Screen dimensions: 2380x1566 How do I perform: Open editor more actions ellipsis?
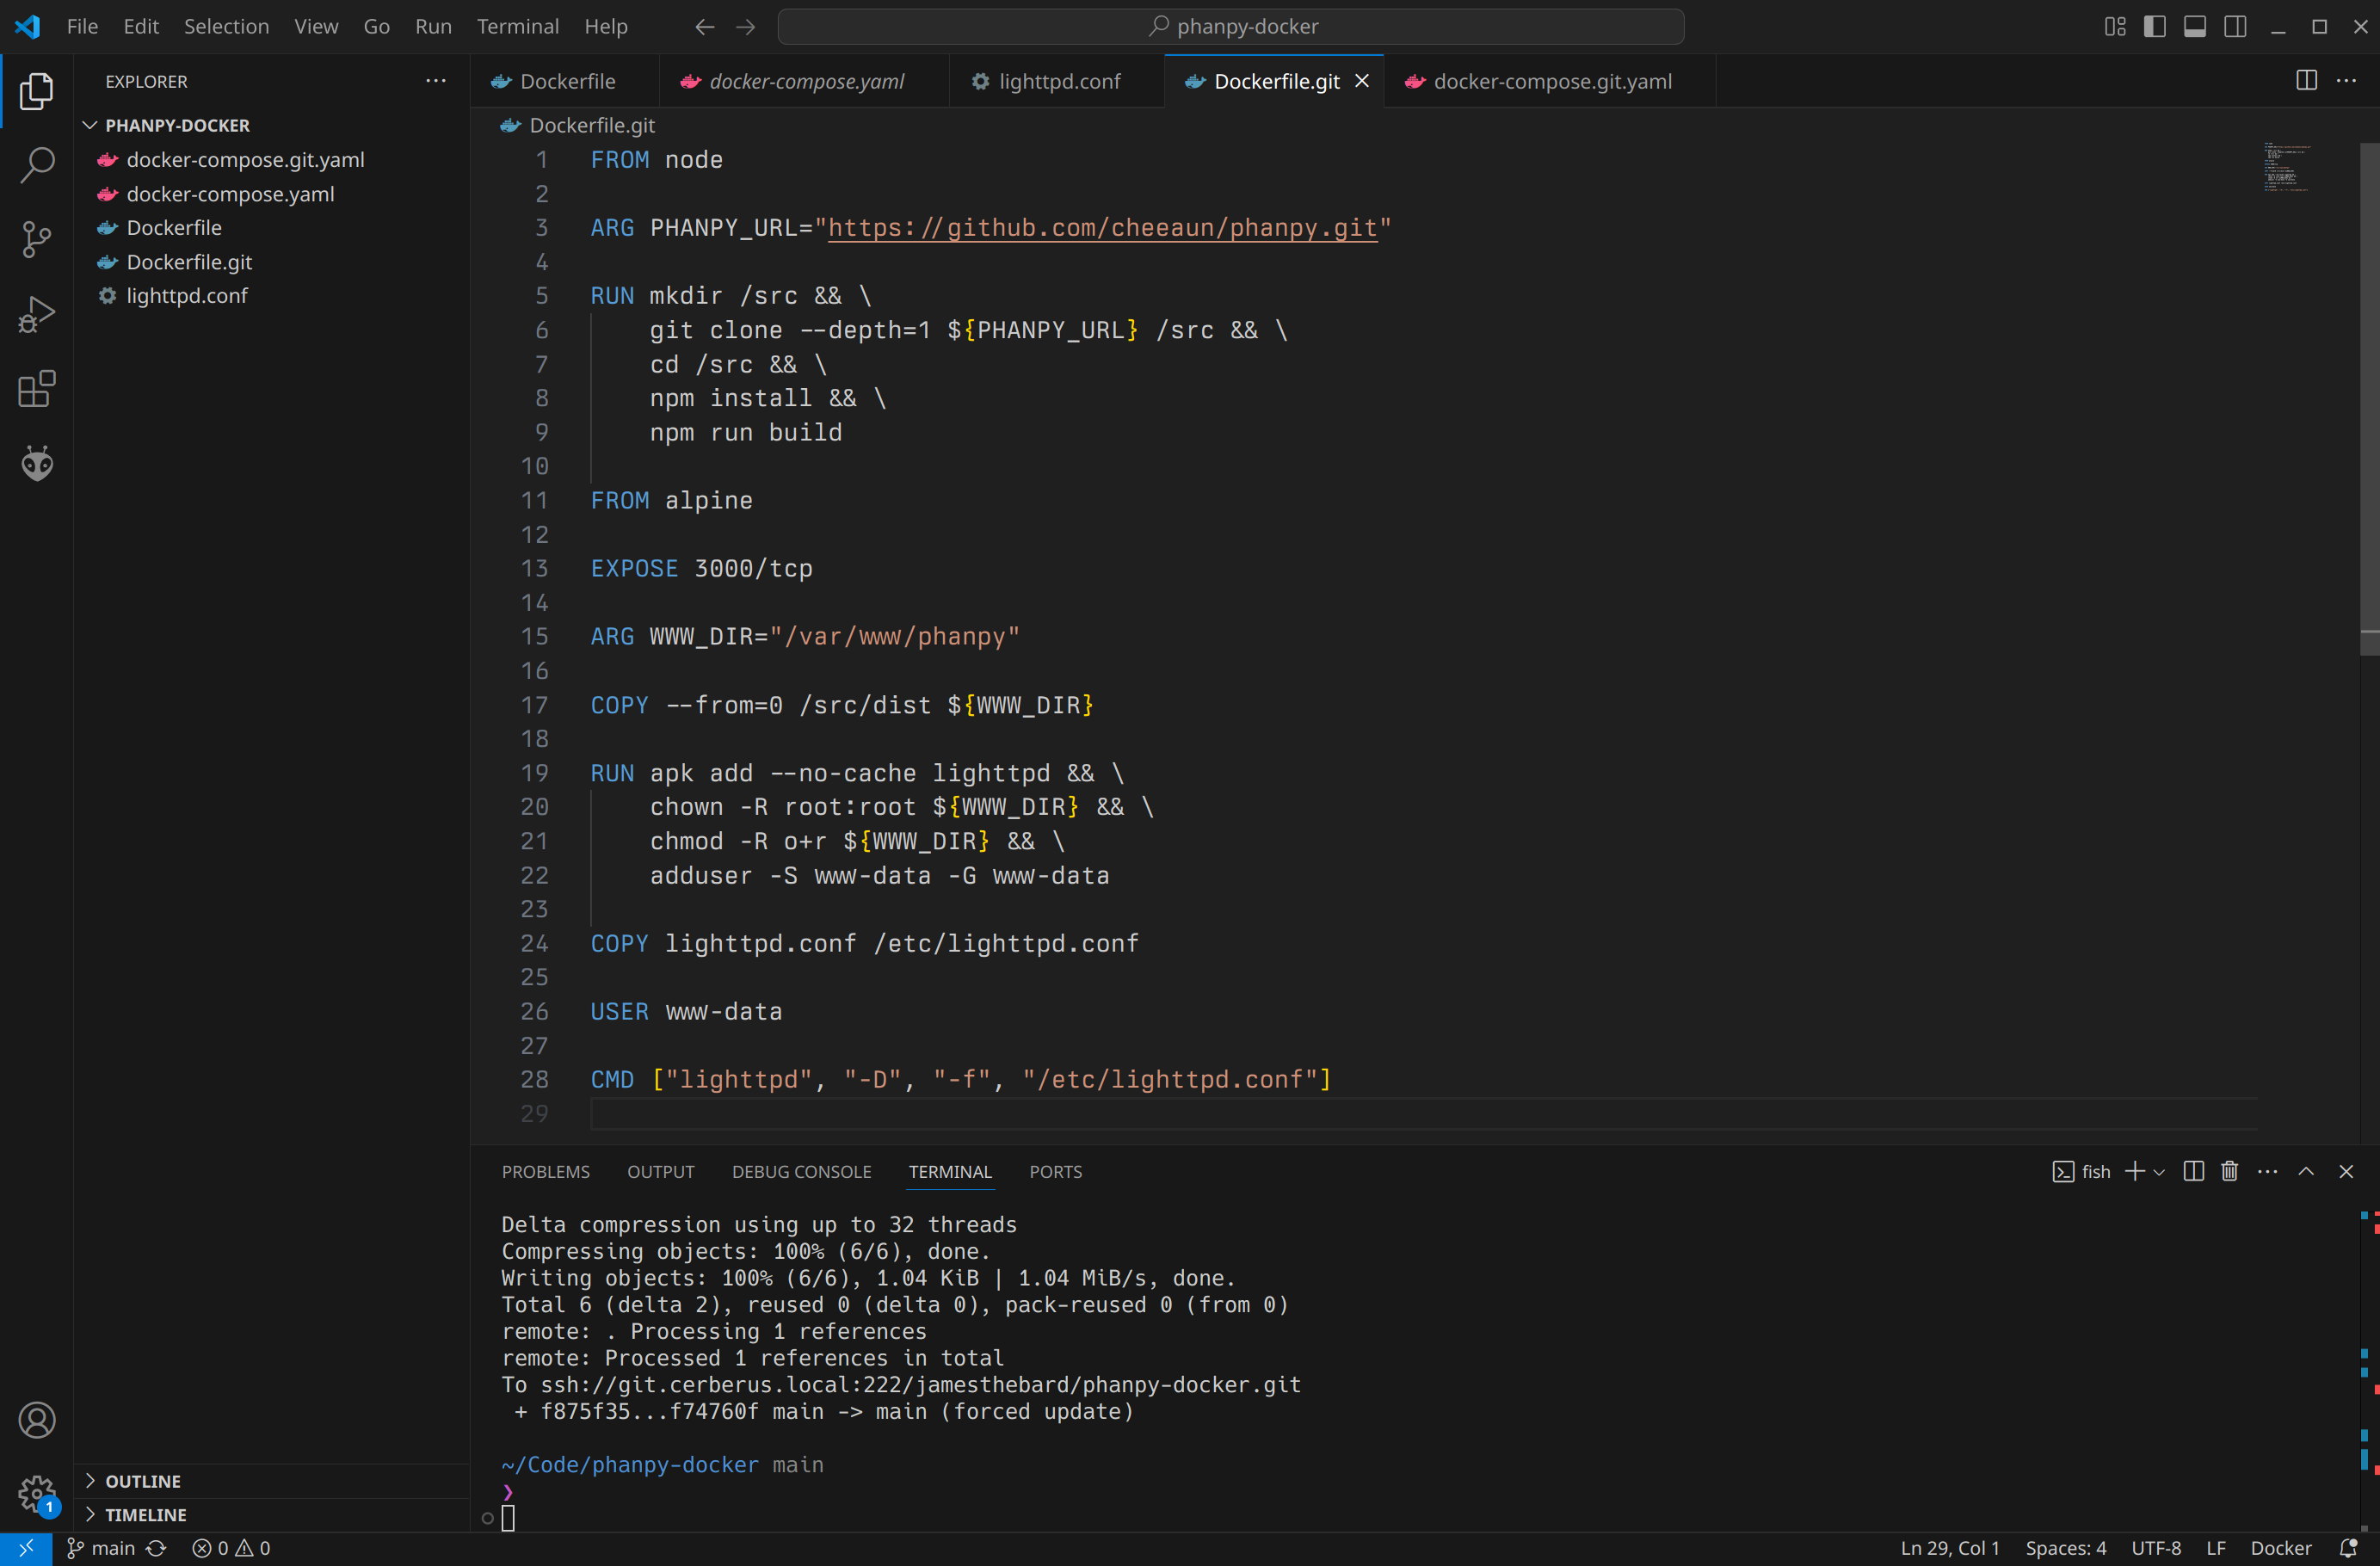click(x=2346, y=81)
